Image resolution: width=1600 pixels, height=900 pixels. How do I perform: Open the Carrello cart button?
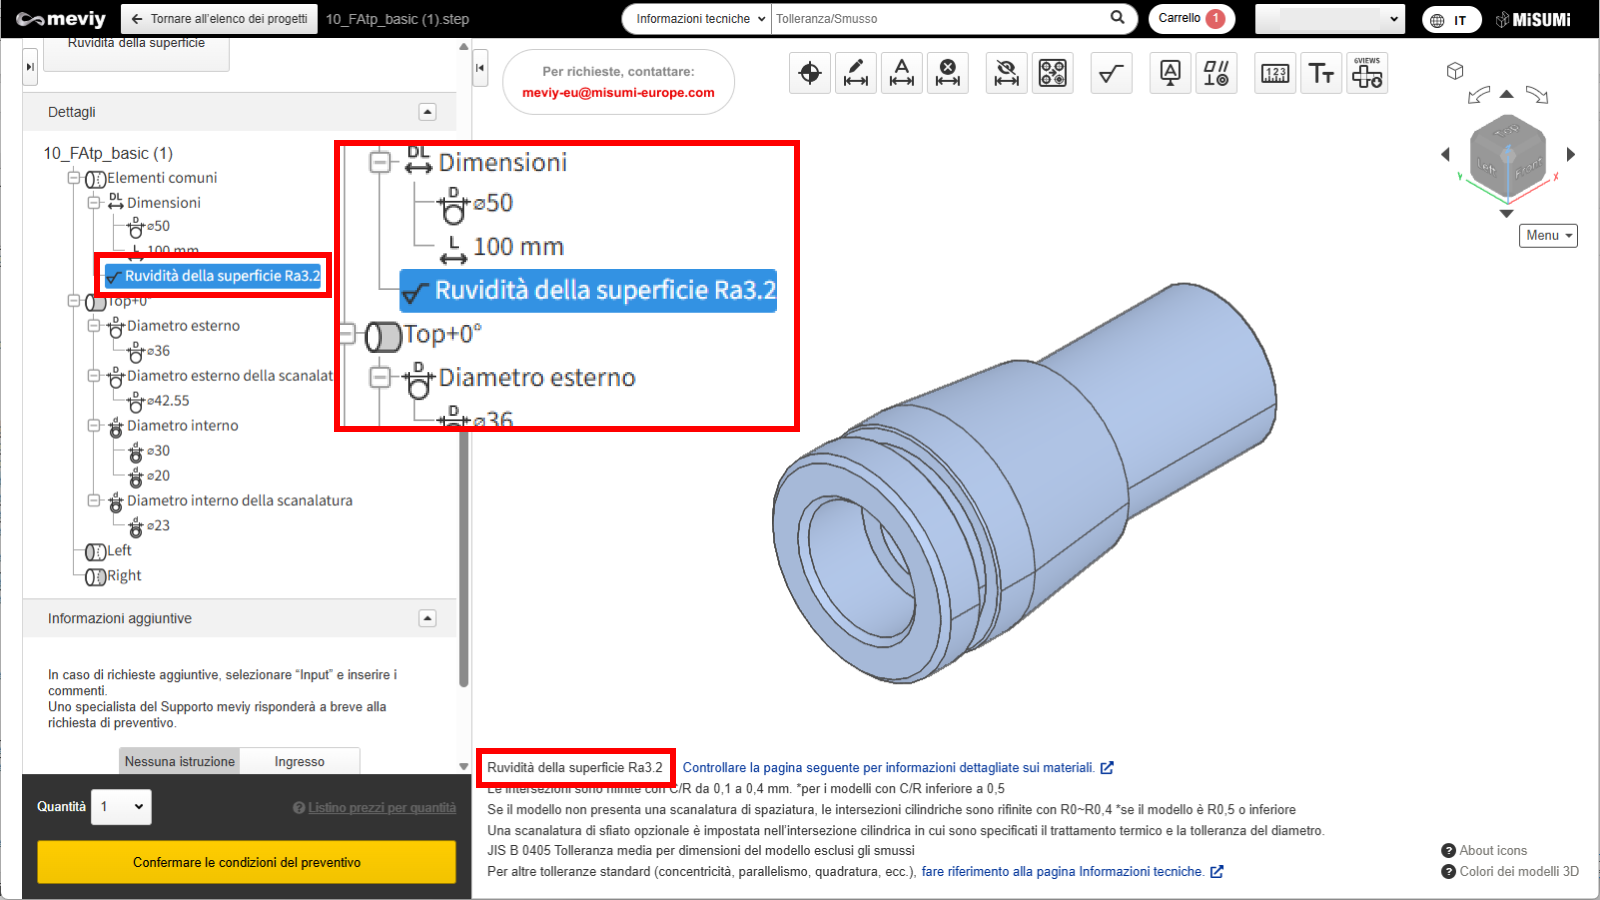tap(1190, 18)
